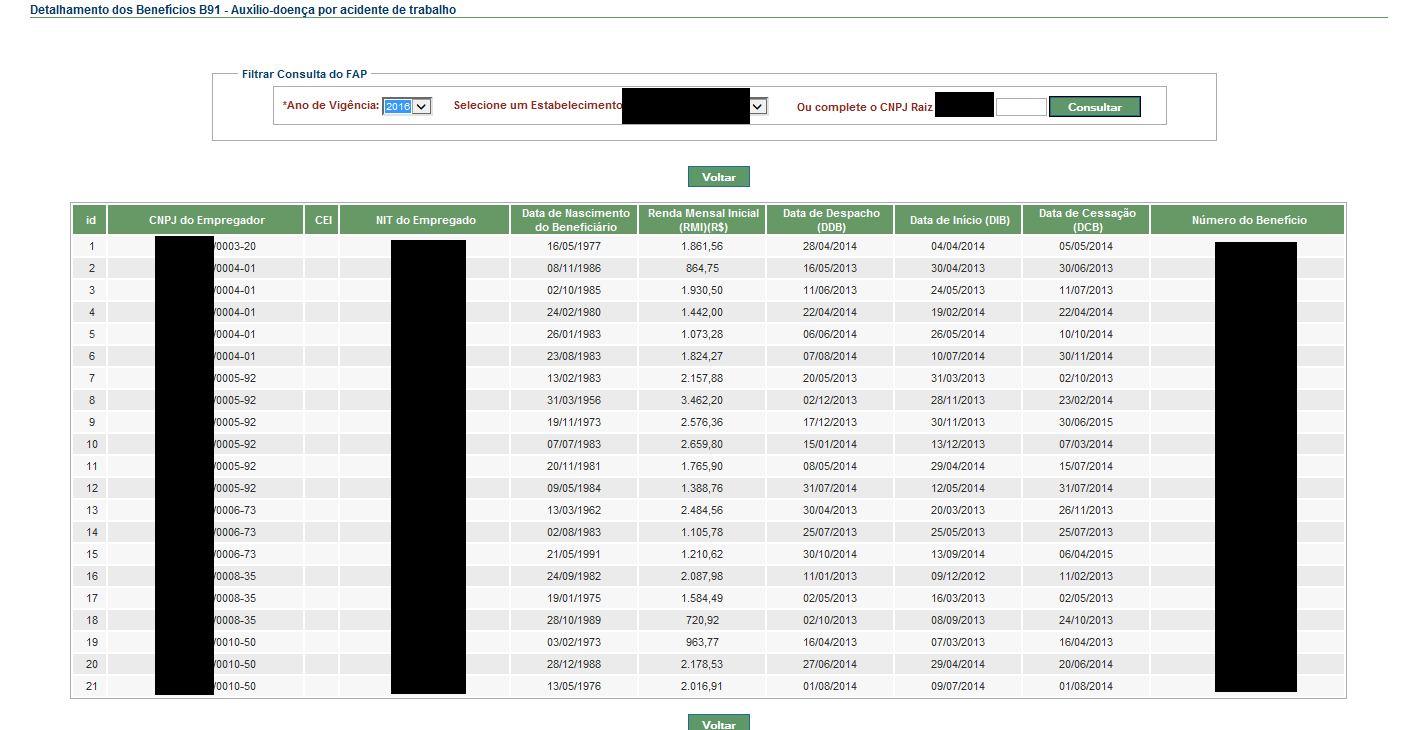Click the dispatch date 07/08/2014
Image resolution: width=1417 pixels, height=730 pixels.
pos(830,356)
